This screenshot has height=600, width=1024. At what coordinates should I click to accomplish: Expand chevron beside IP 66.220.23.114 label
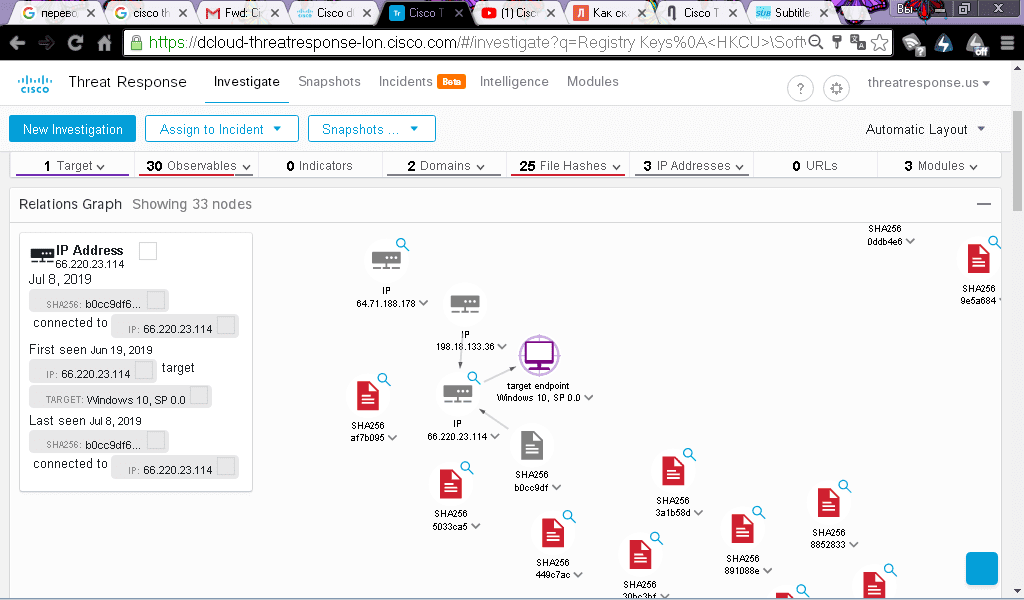(496, 436)
